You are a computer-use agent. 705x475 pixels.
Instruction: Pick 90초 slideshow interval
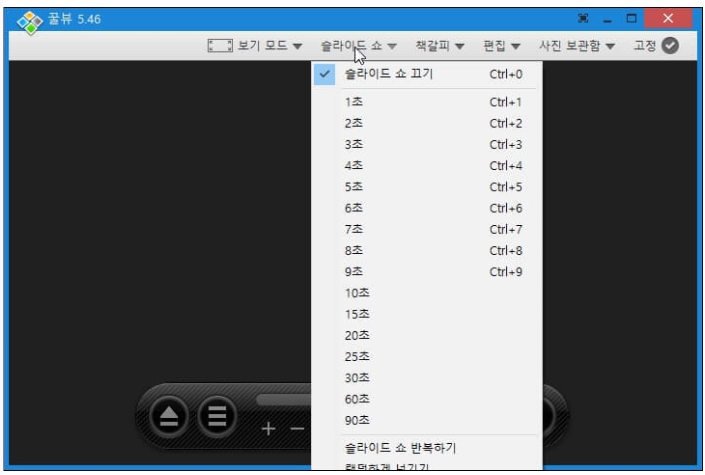(x=427, y=420)
